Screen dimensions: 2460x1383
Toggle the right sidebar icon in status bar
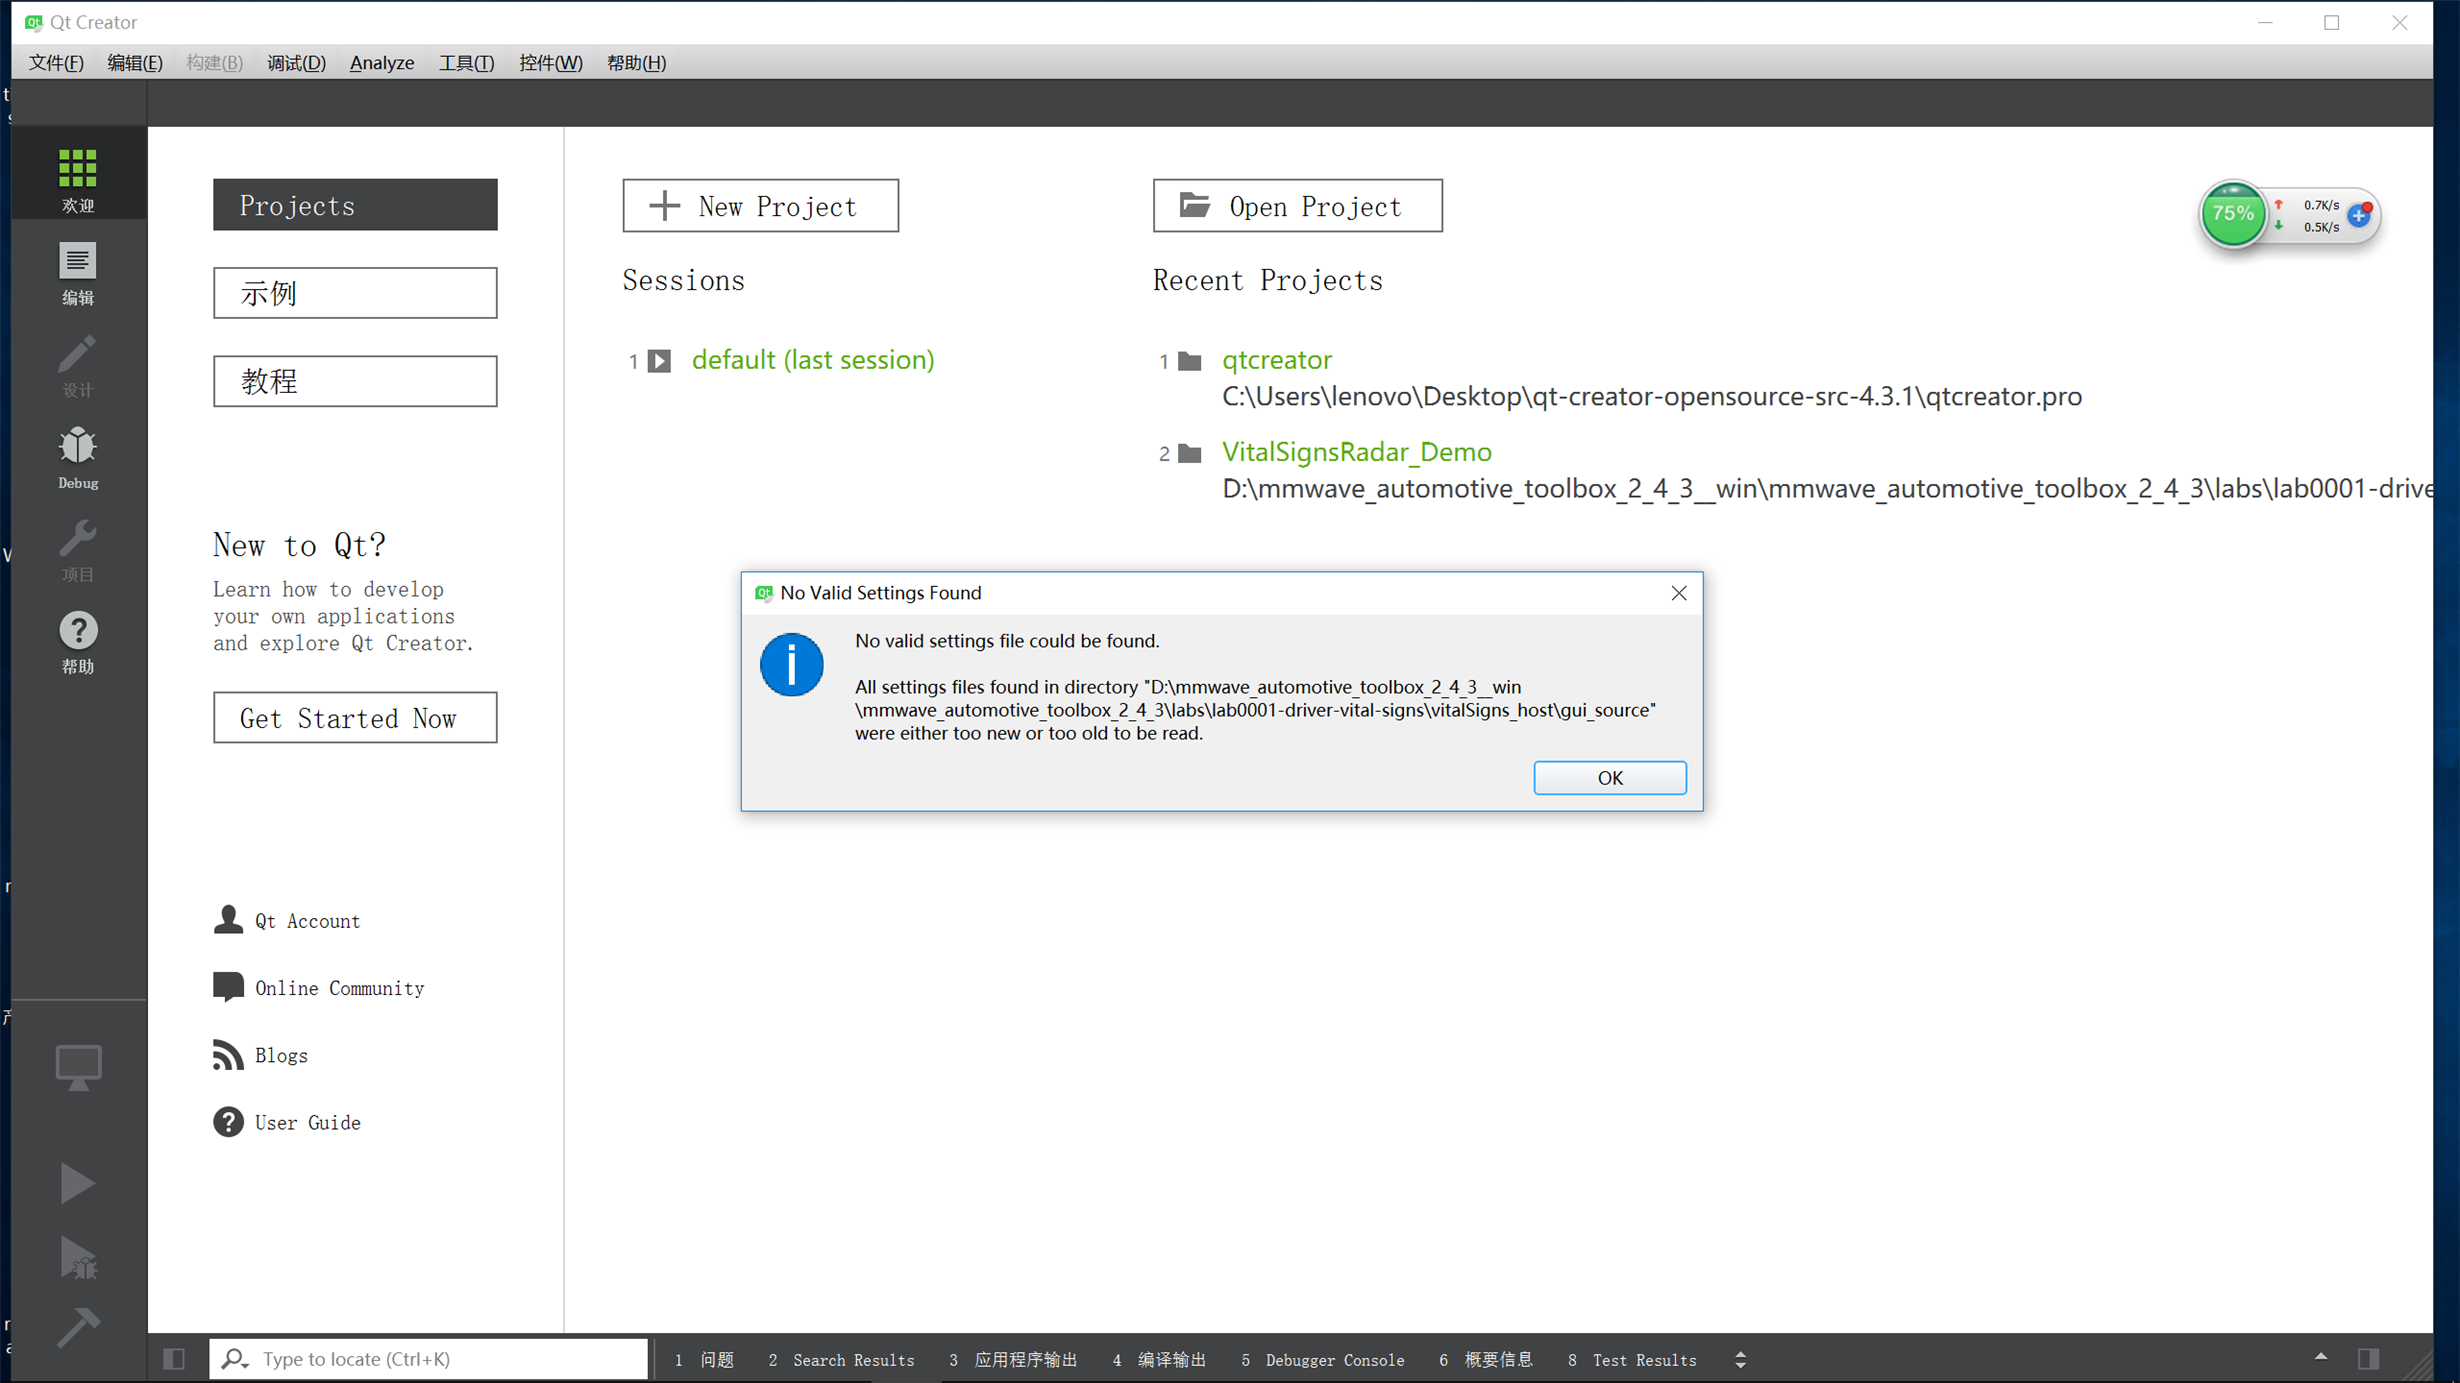pyautogui.click(x=2369, y=1358)
